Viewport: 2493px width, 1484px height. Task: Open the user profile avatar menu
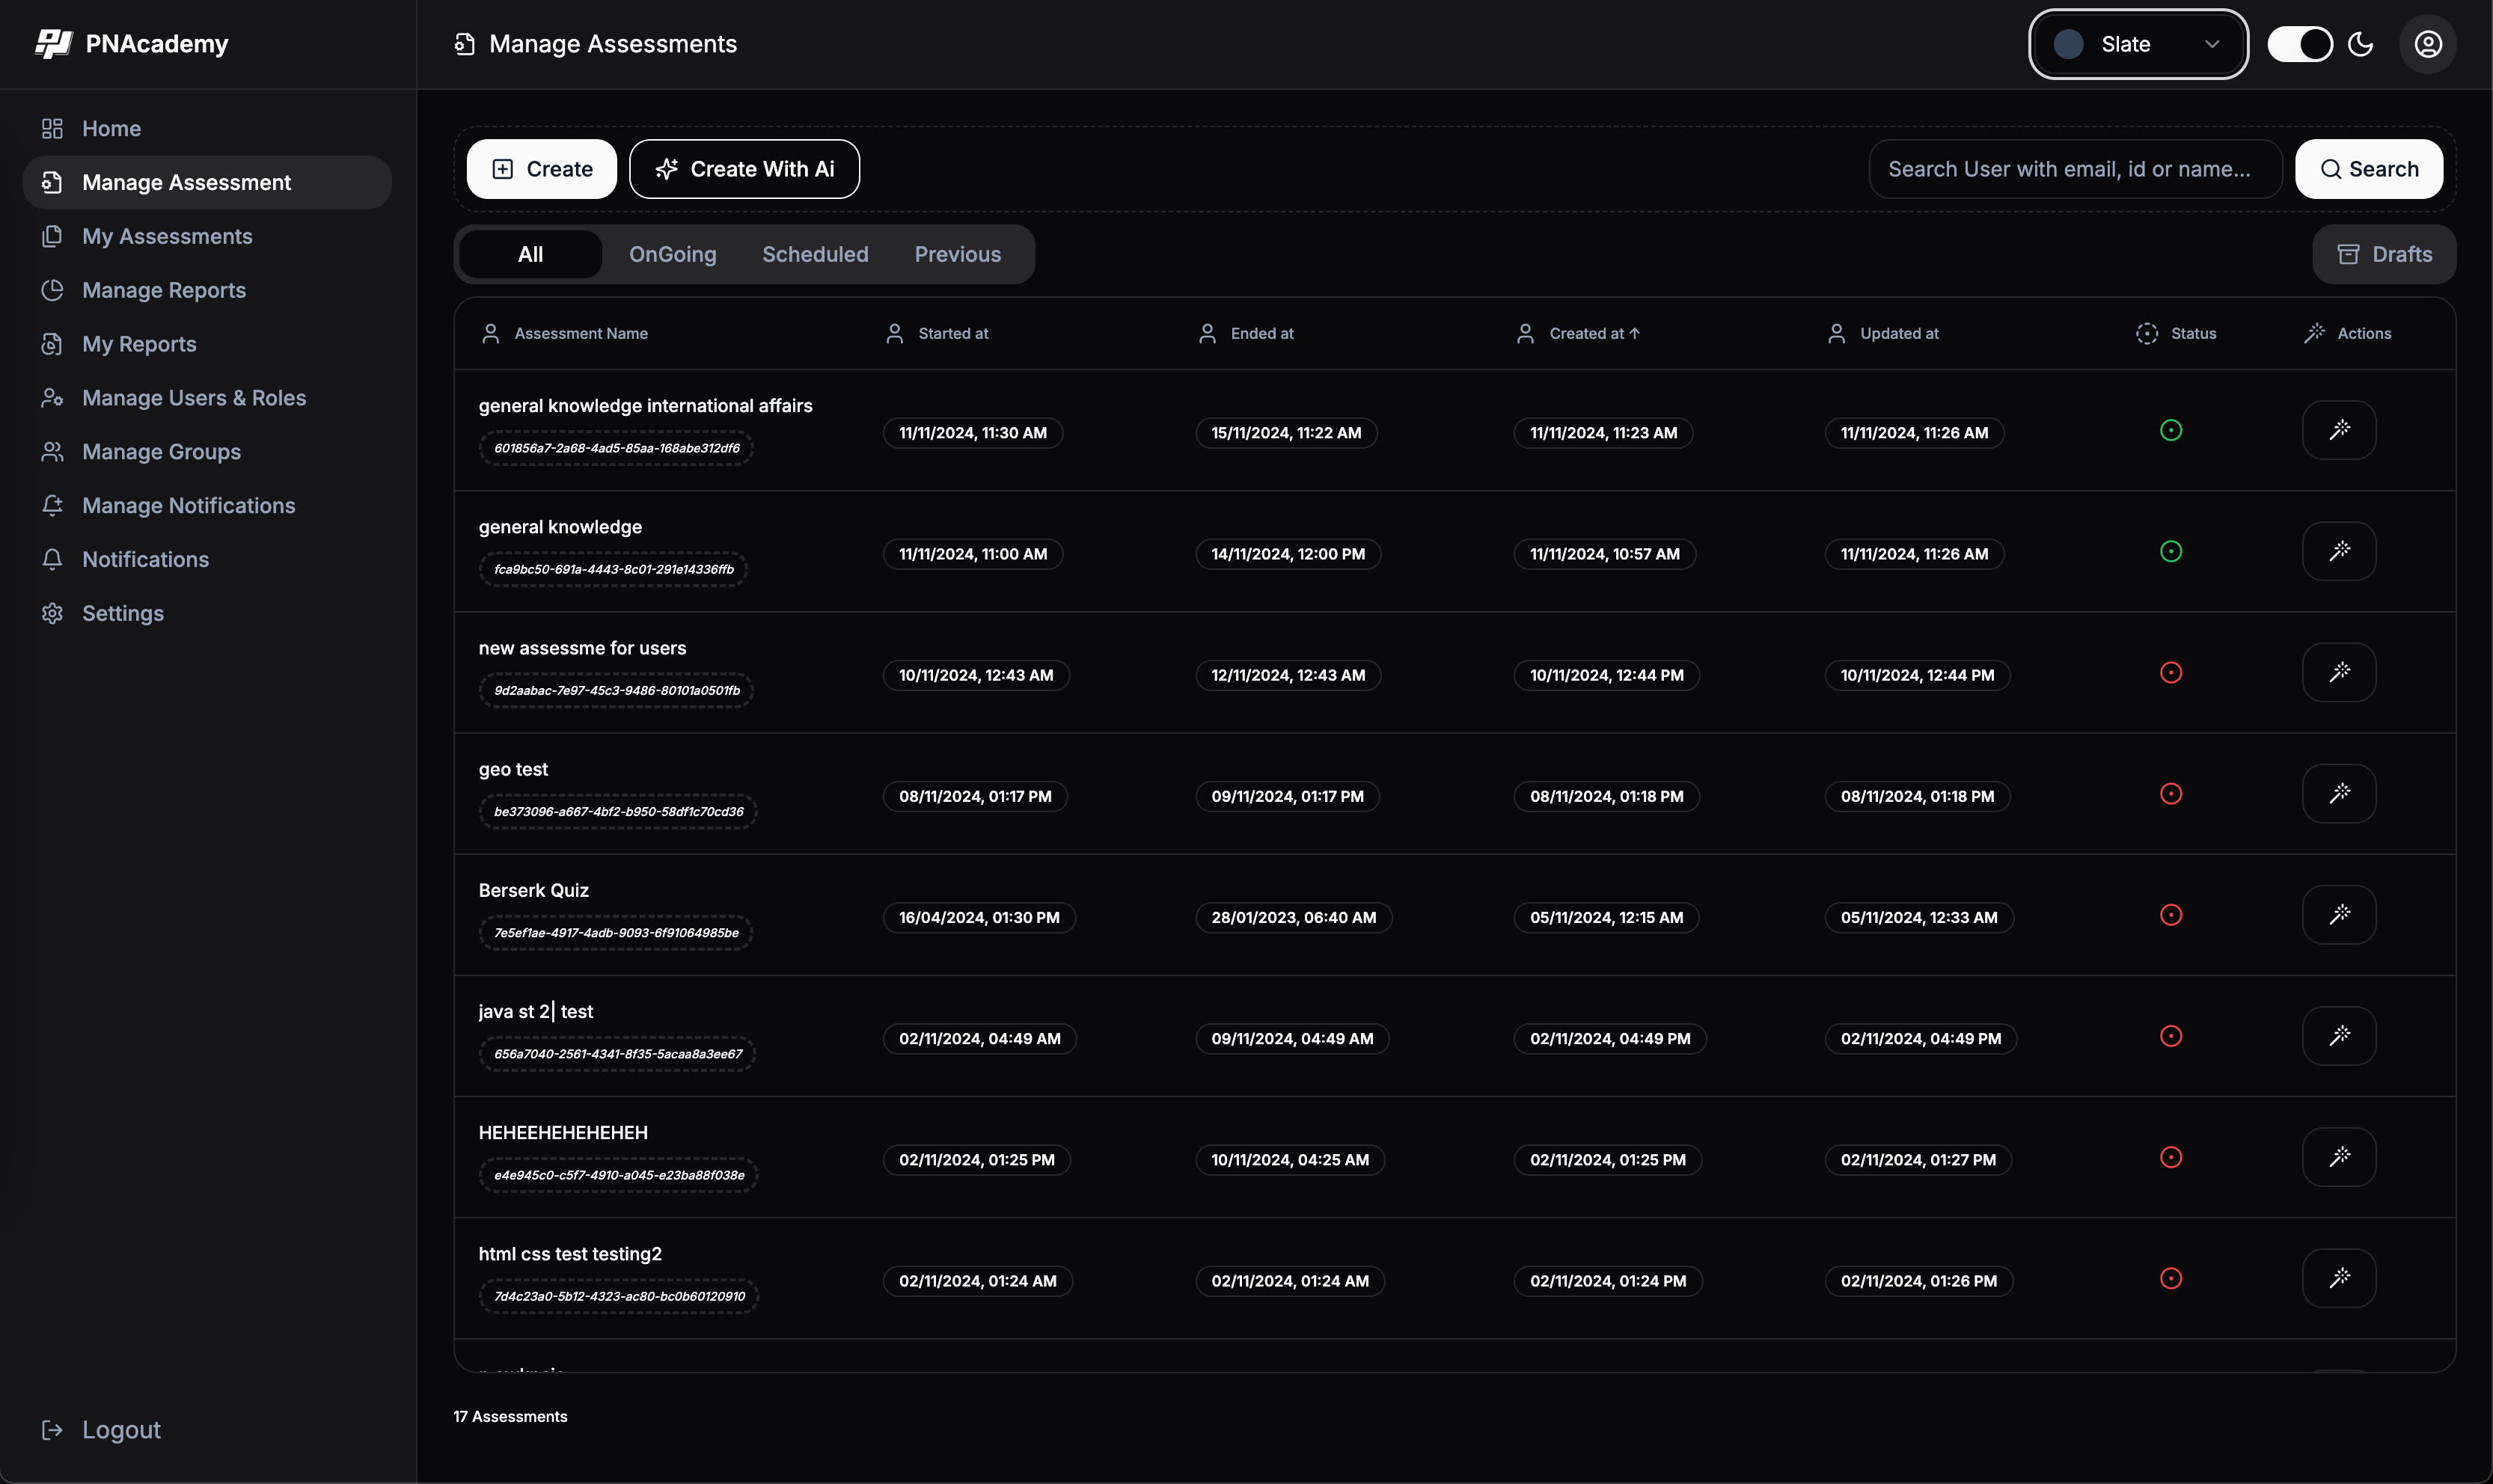pyautogui.click(x=2427, y=44)
